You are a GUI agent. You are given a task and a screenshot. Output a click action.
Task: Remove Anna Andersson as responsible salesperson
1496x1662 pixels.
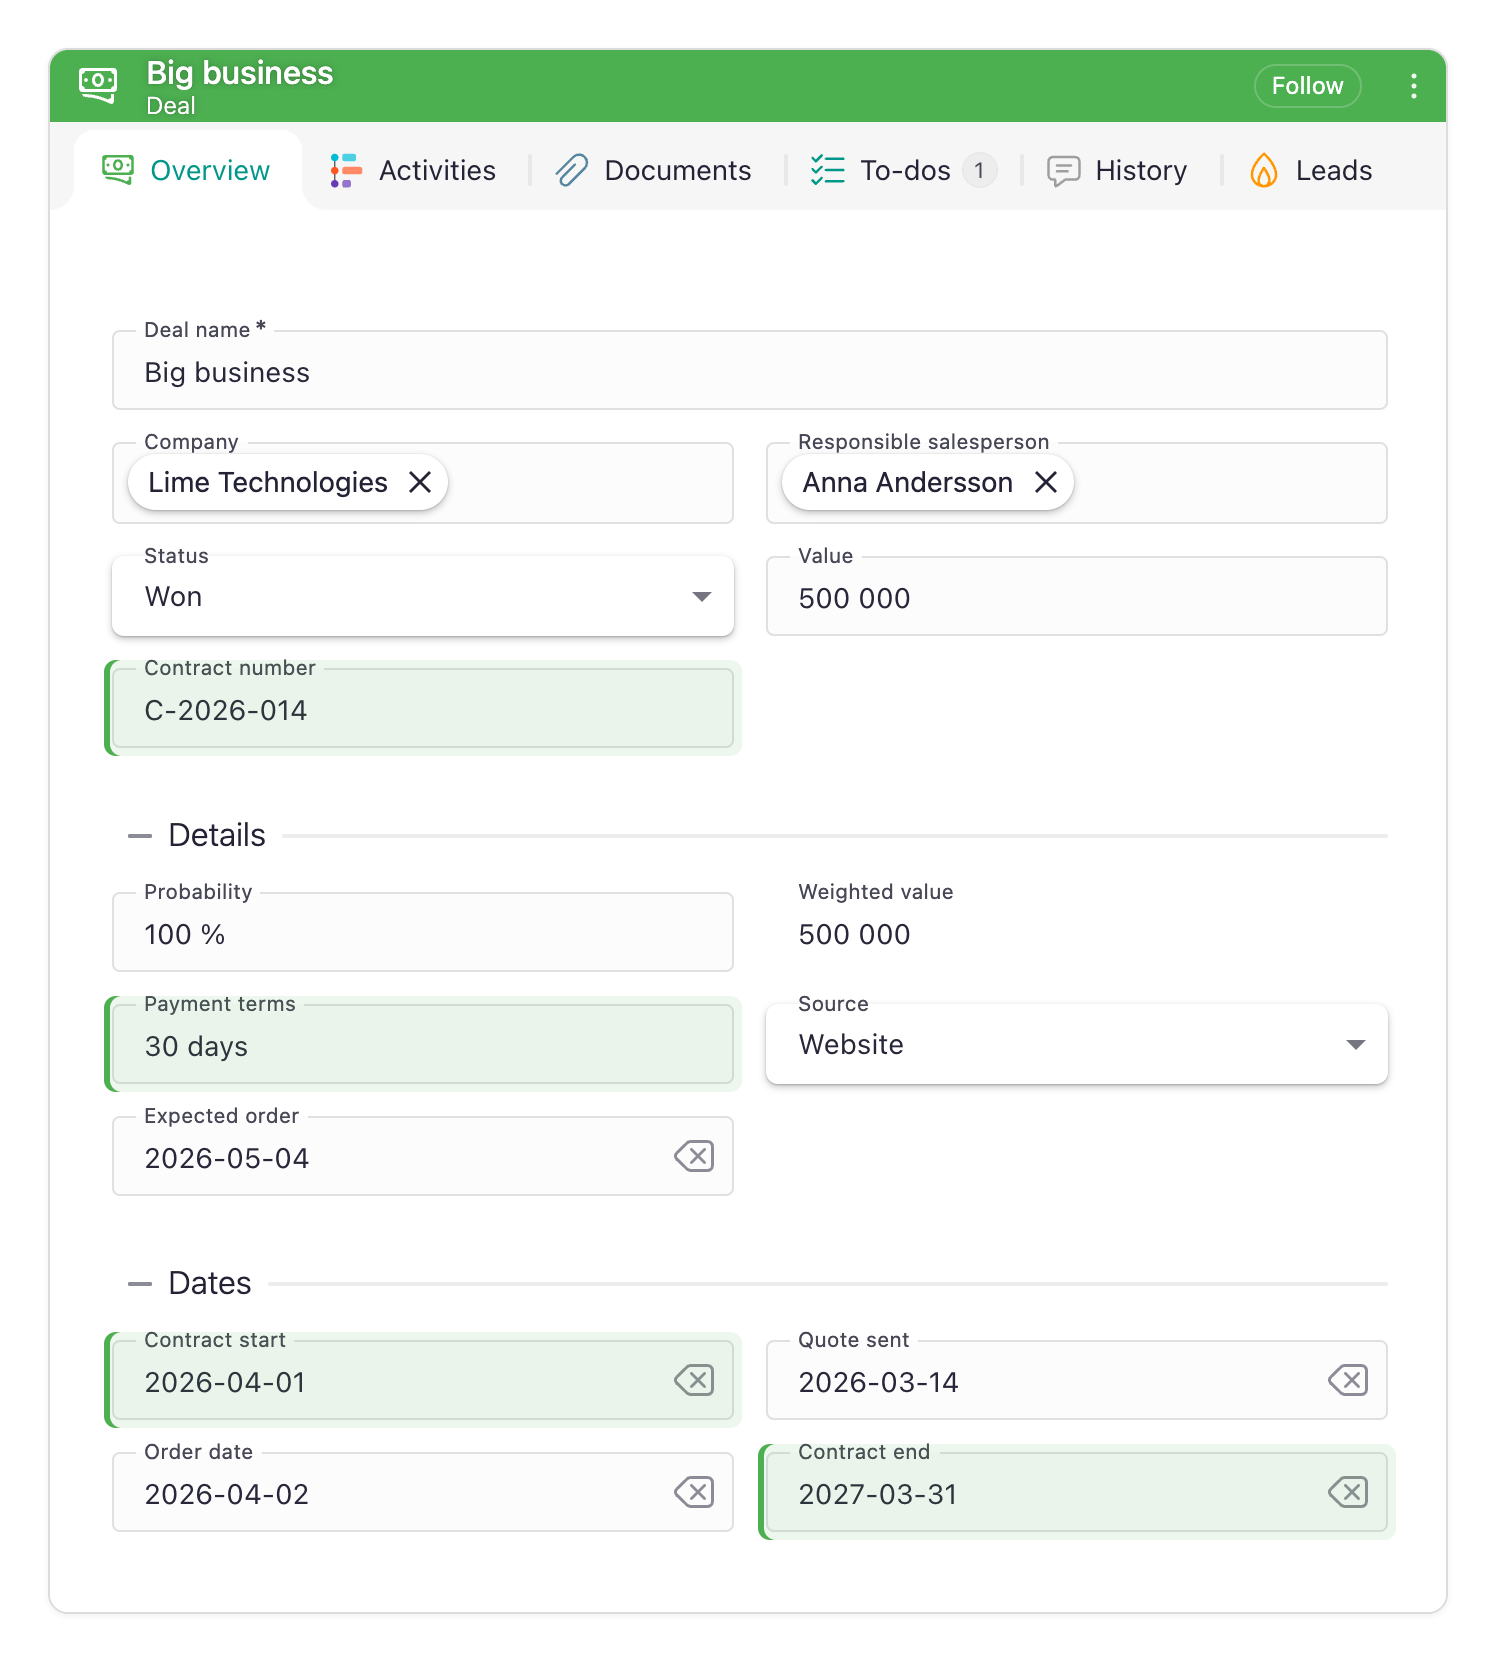tap(1046, 482)
